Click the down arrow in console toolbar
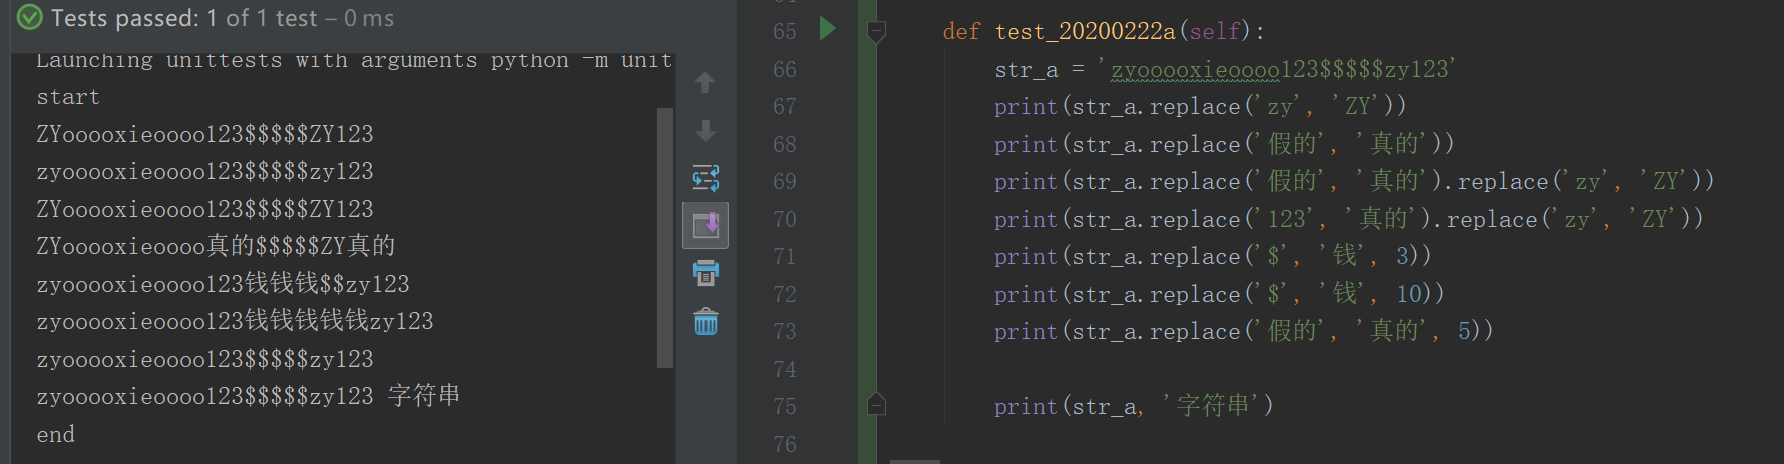Viewport: 1784px width, 464px height. pyautogui.click(x=705, y=131)
